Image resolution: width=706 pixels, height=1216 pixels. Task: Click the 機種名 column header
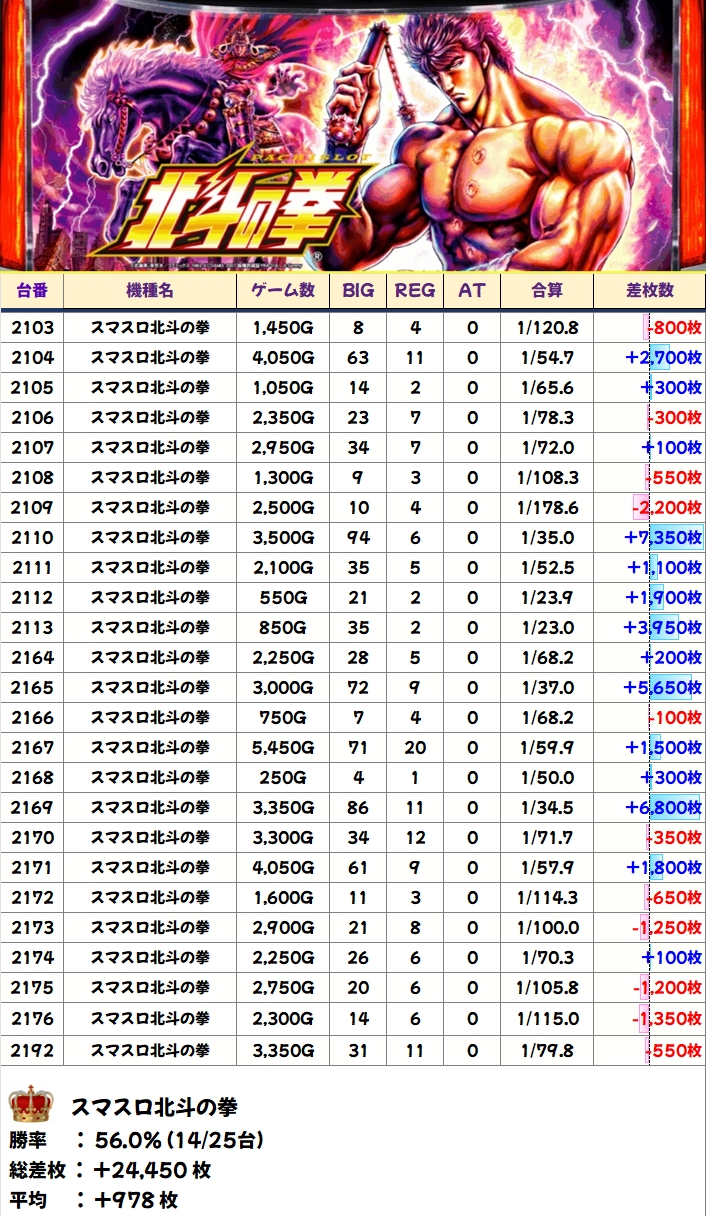tap(150, 290)
